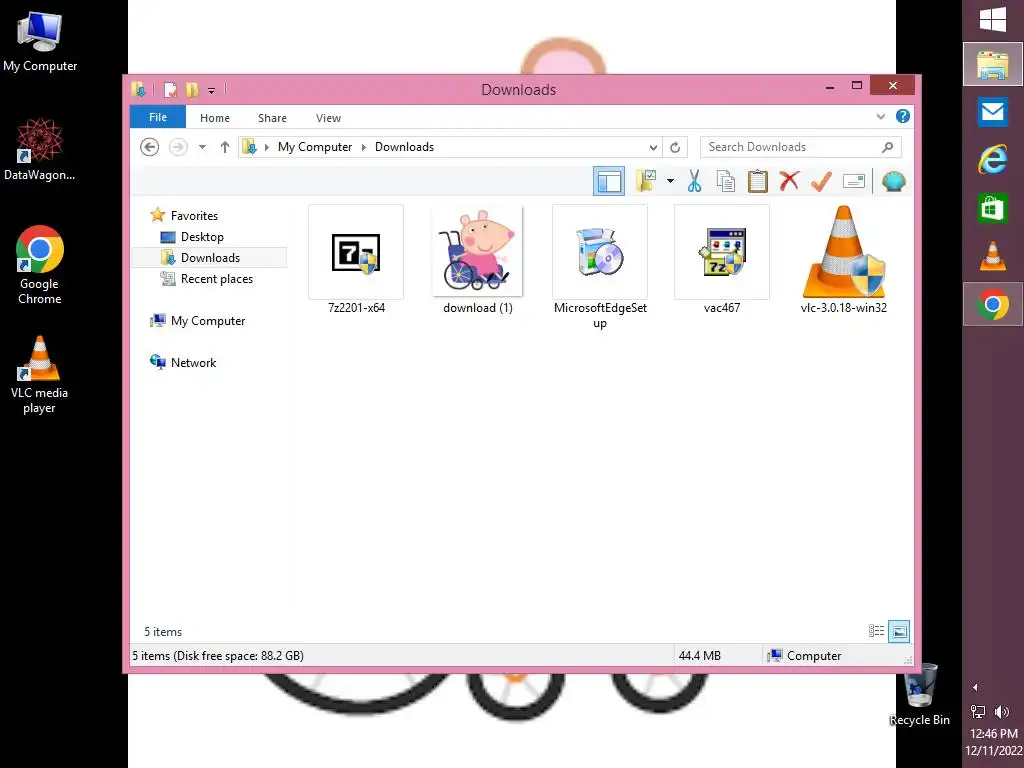Click the Properties quick access icon

coord(170,89)
